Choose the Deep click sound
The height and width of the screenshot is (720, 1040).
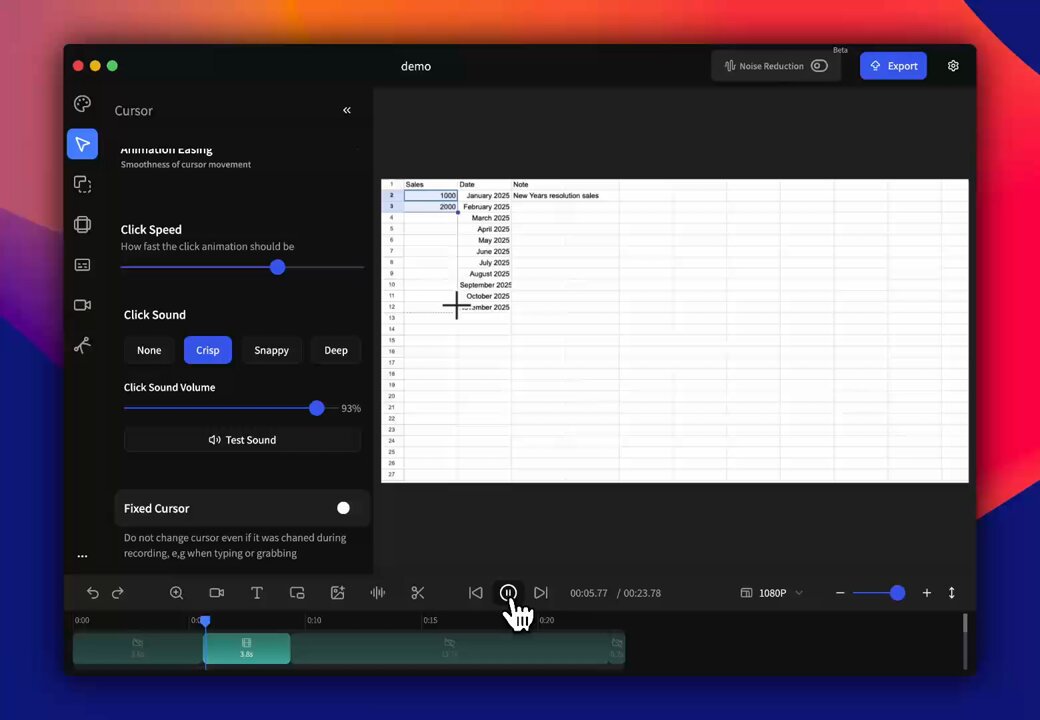[x=336, y=350]
